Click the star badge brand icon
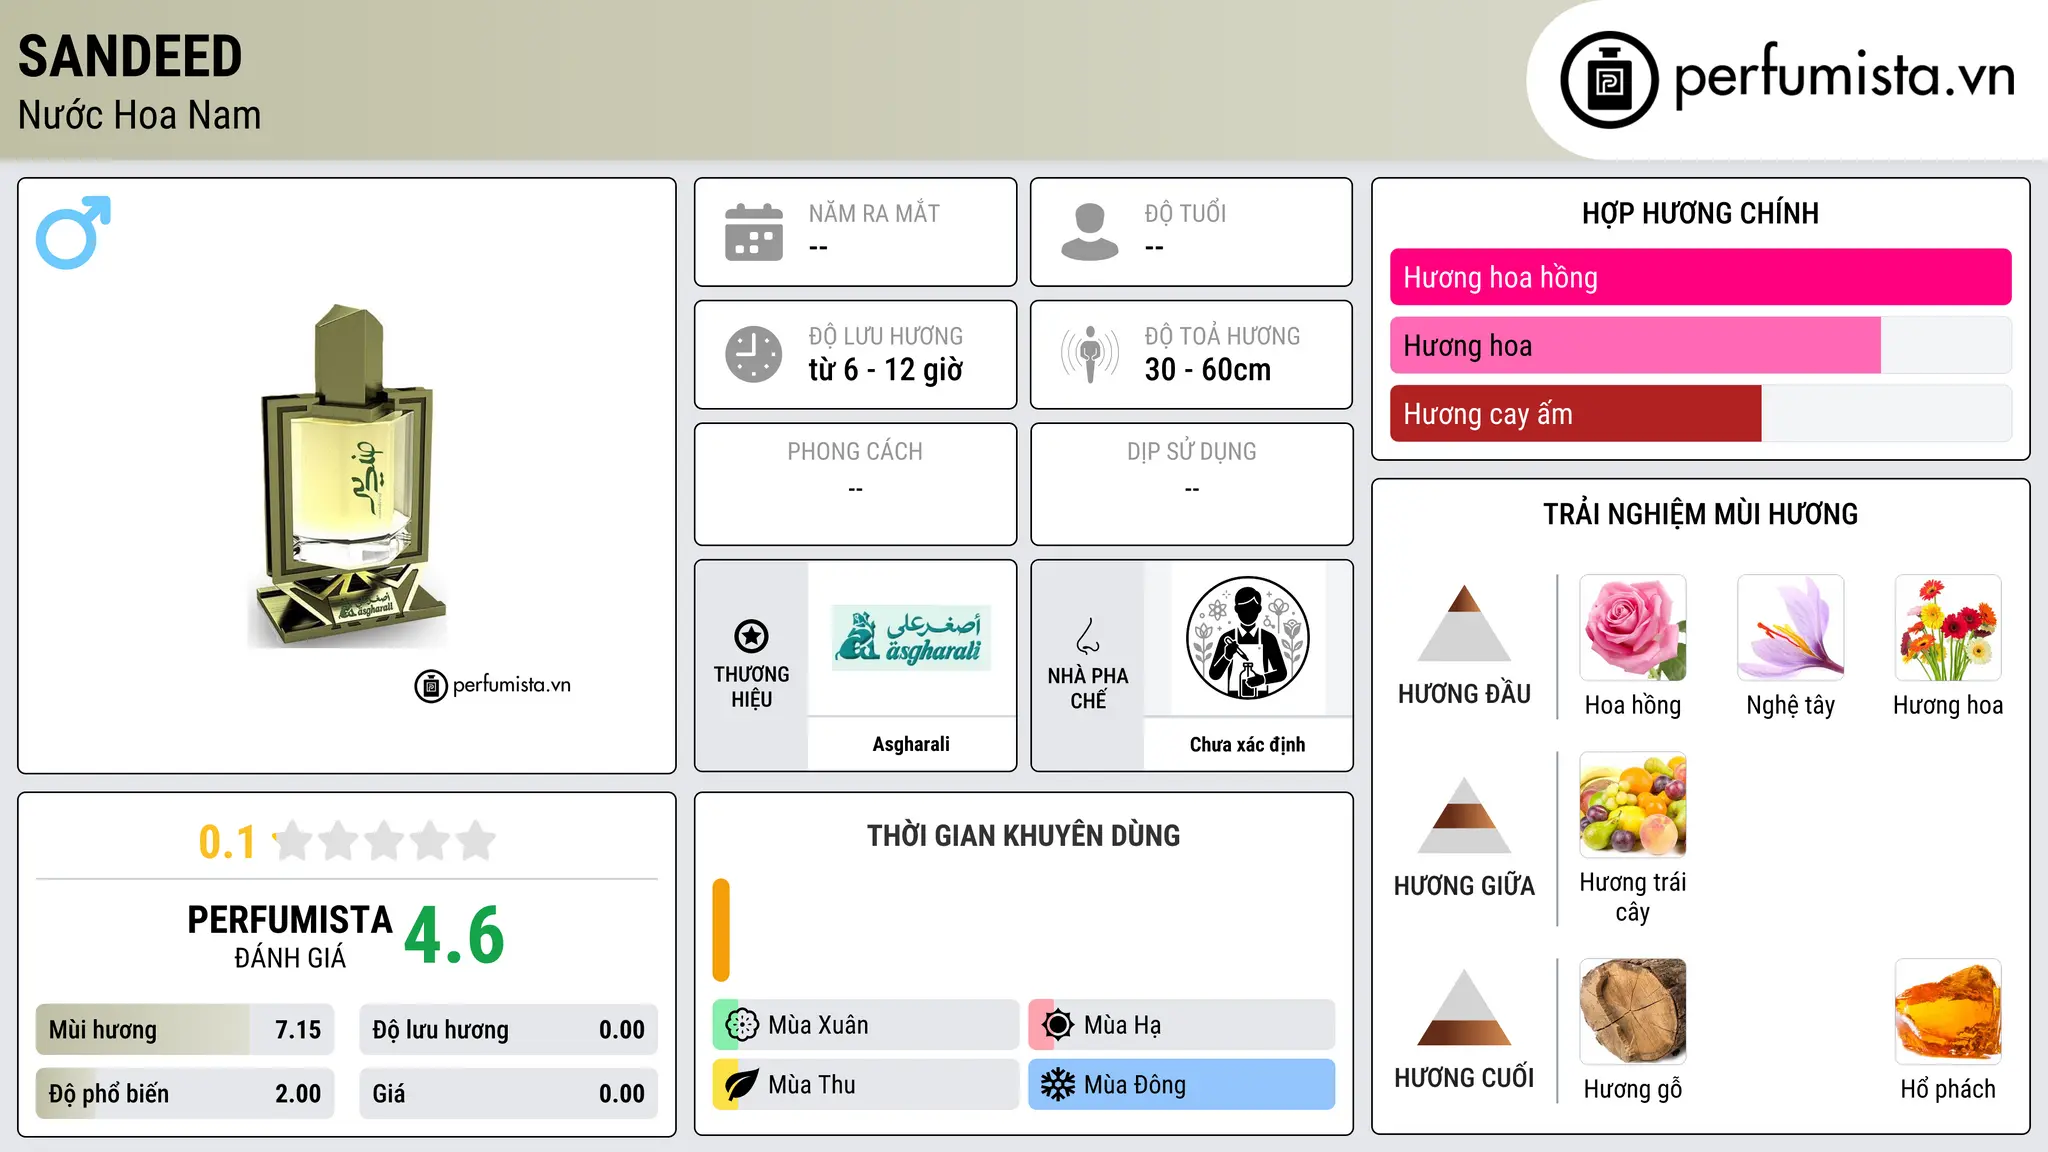The width and height of the screenshot is (2048, 1152). 751,635
